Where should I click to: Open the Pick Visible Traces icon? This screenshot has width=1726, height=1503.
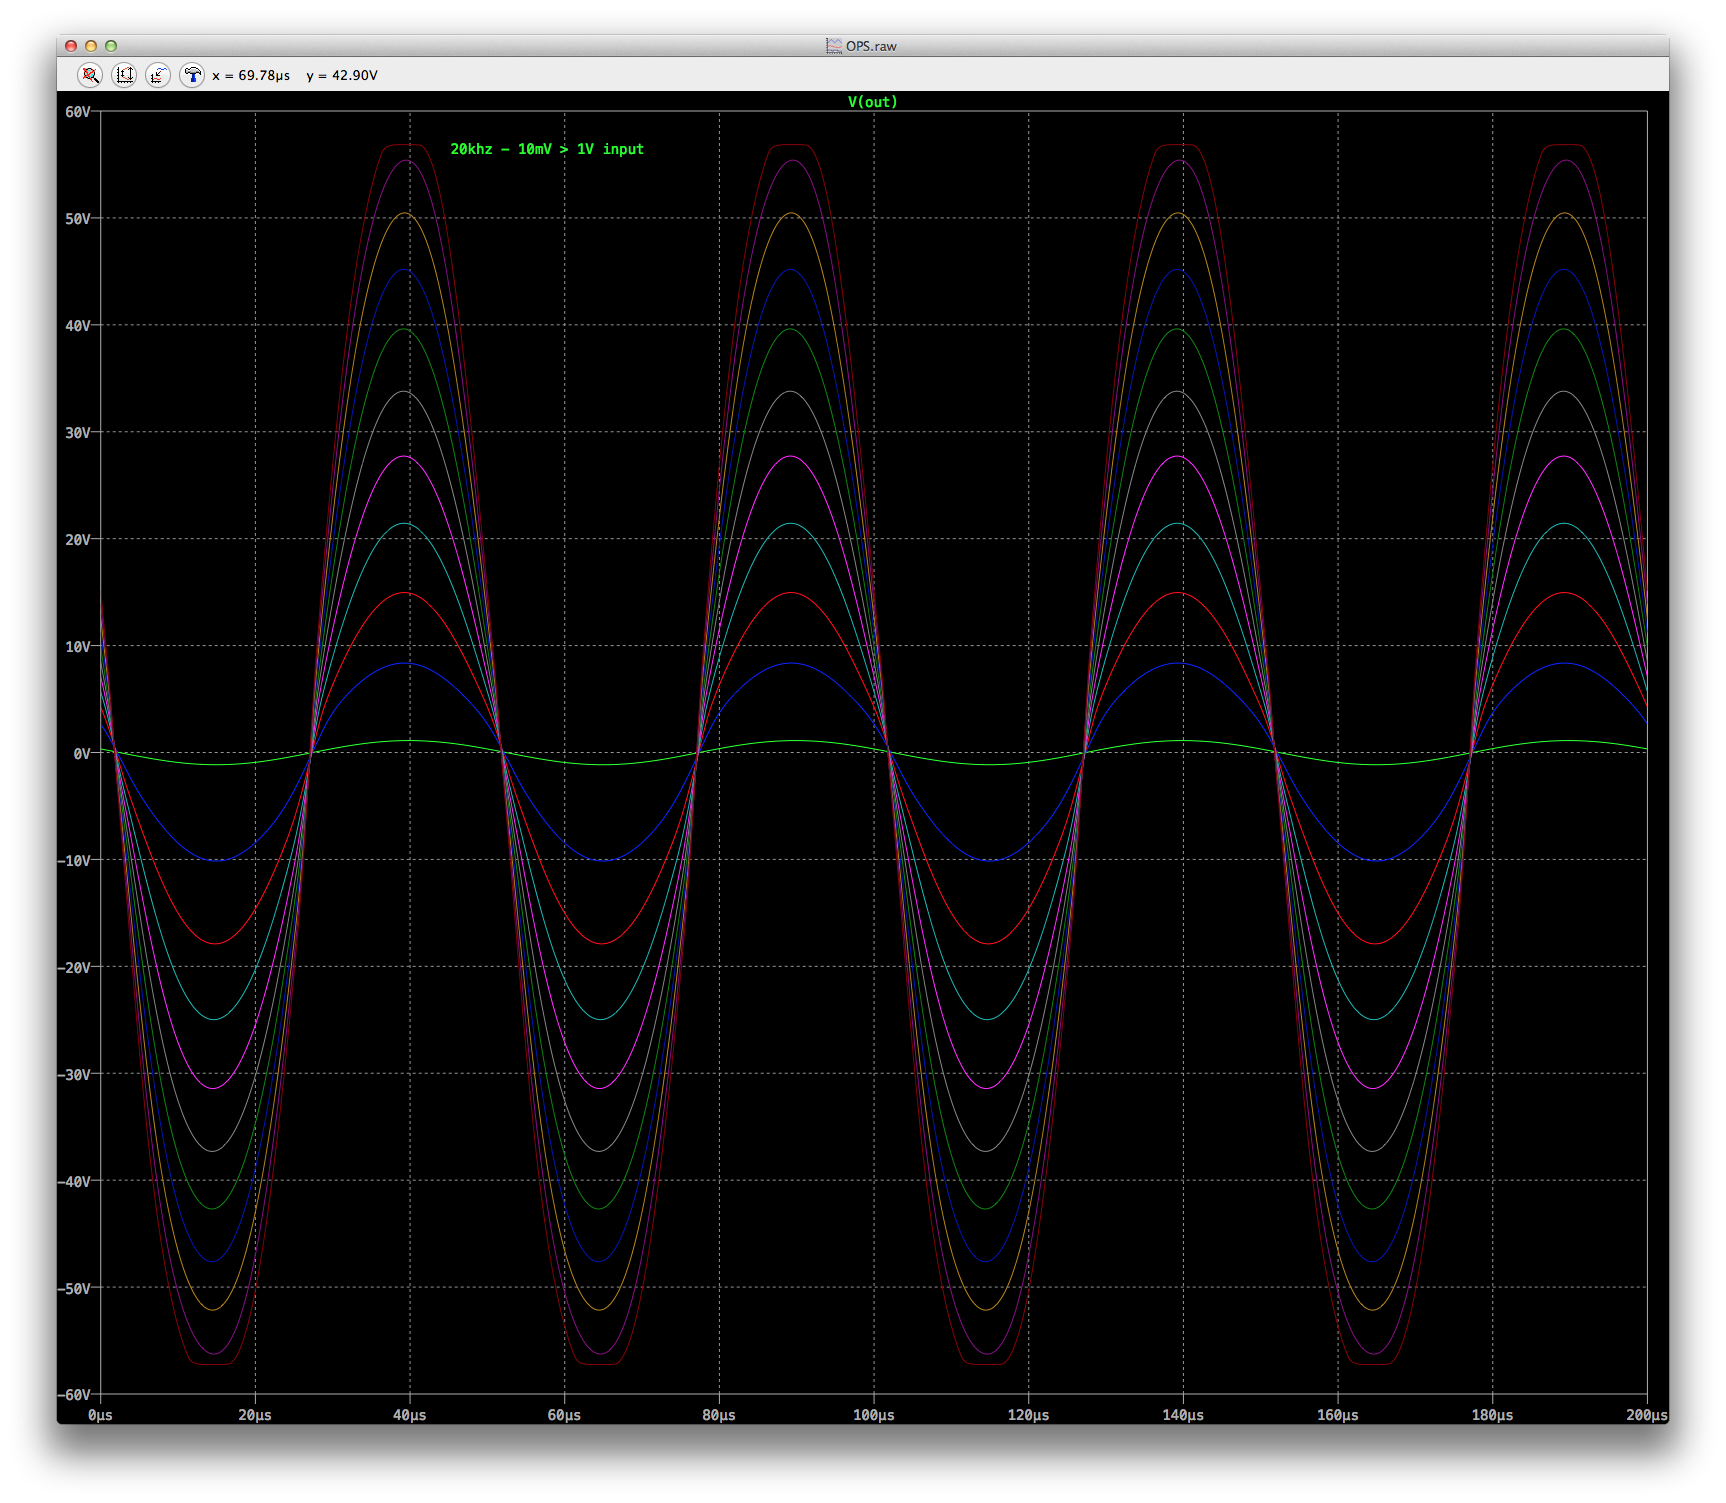158,75
